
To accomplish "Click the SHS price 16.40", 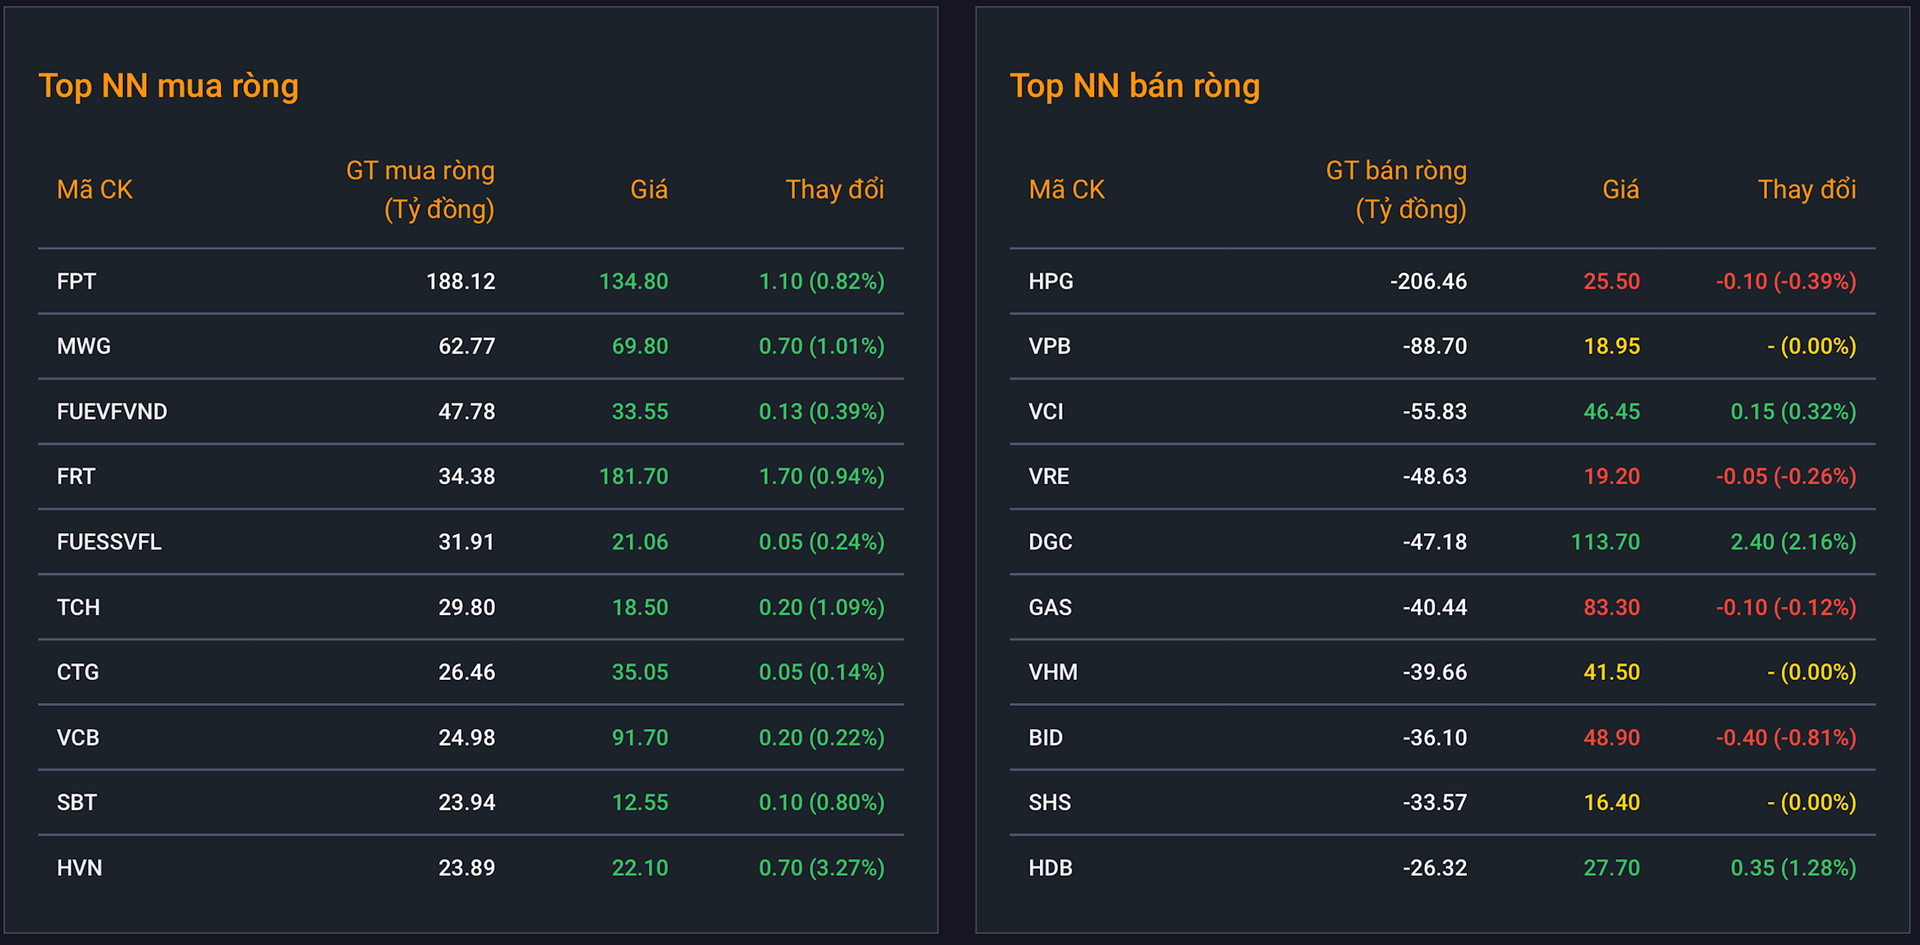I will click(x=1612, y=803).
